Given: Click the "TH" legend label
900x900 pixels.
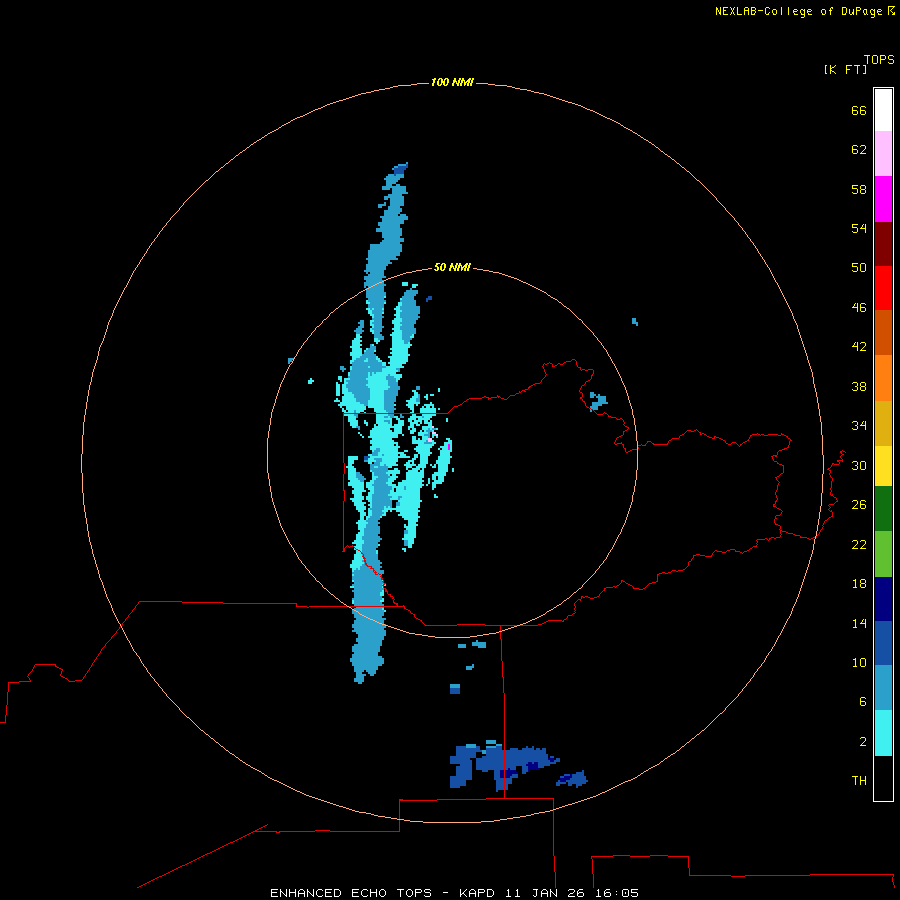Looking at the screenshot, I should point(859,781).
